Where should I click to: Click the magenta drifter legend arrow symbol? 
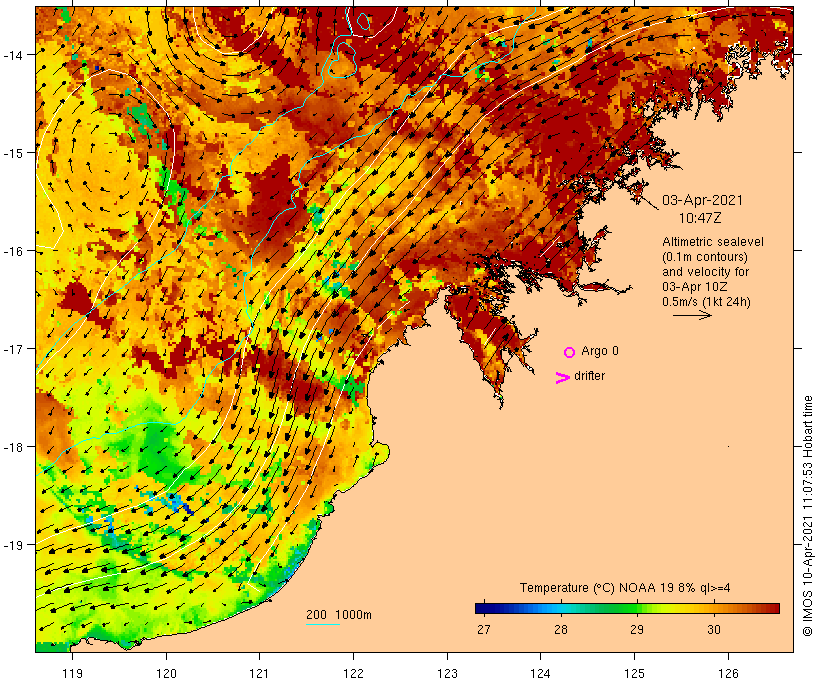point(562,378)
